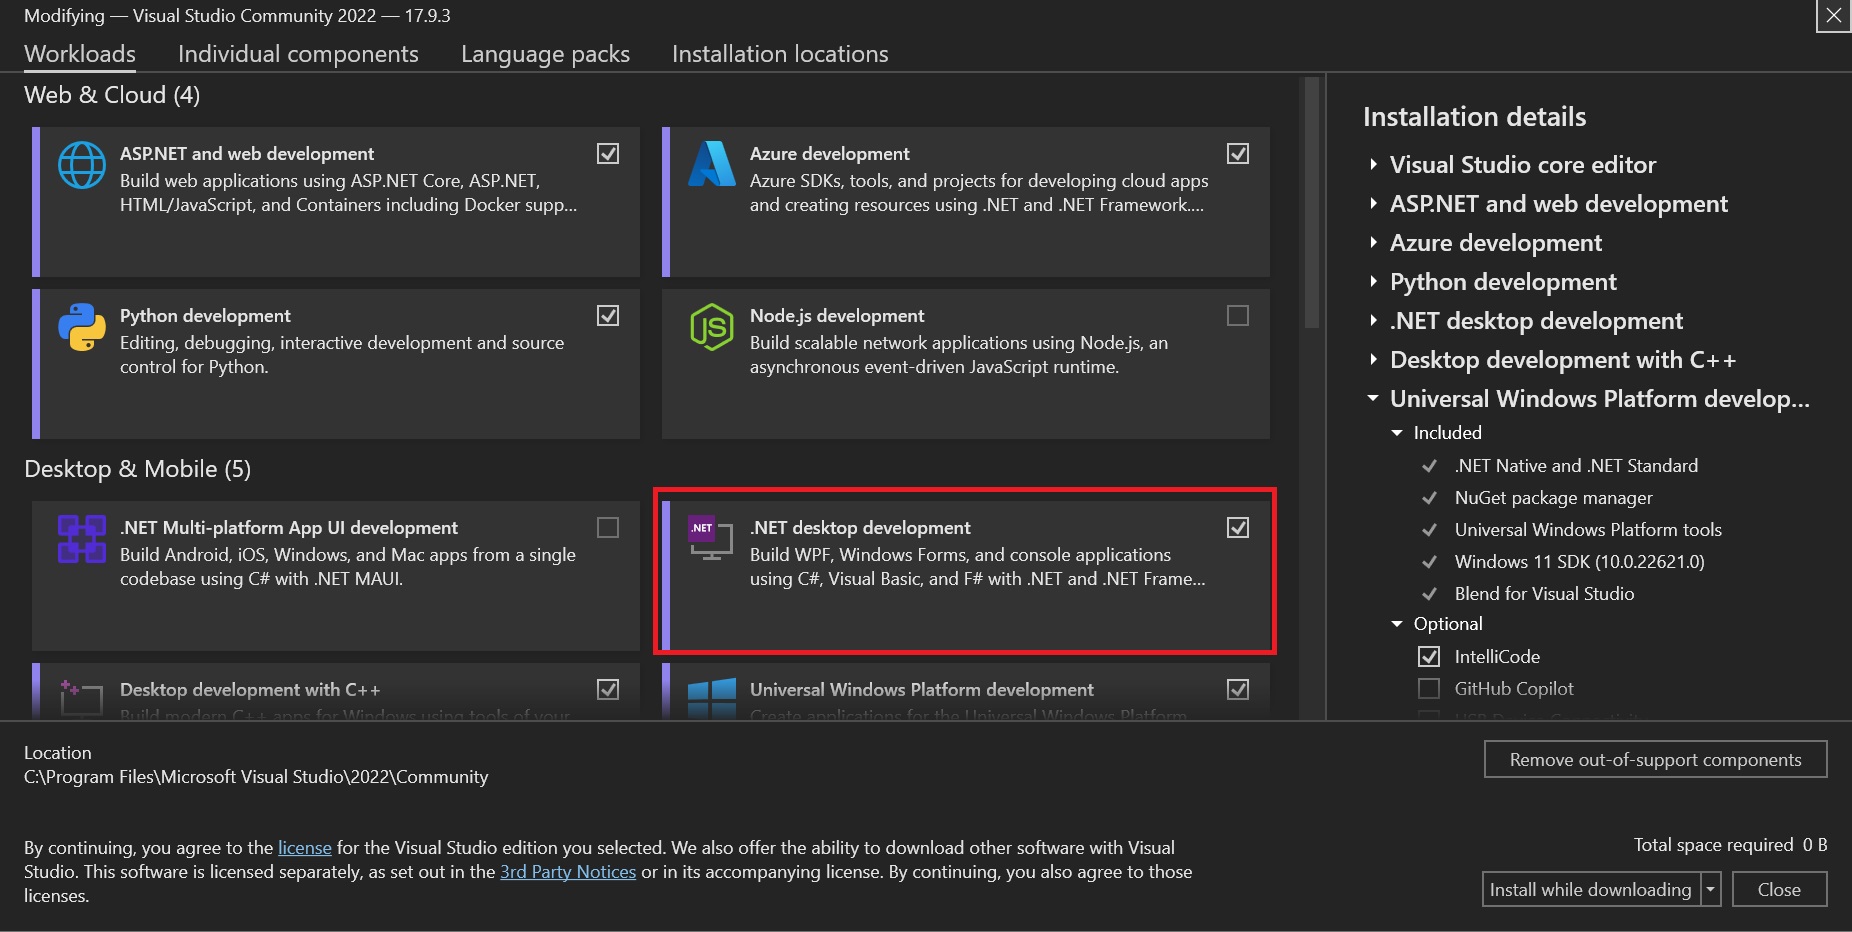The width and height of the screenshot is (1852, 932).
Task: Click the Close button at bottom
Action: 1779,889
